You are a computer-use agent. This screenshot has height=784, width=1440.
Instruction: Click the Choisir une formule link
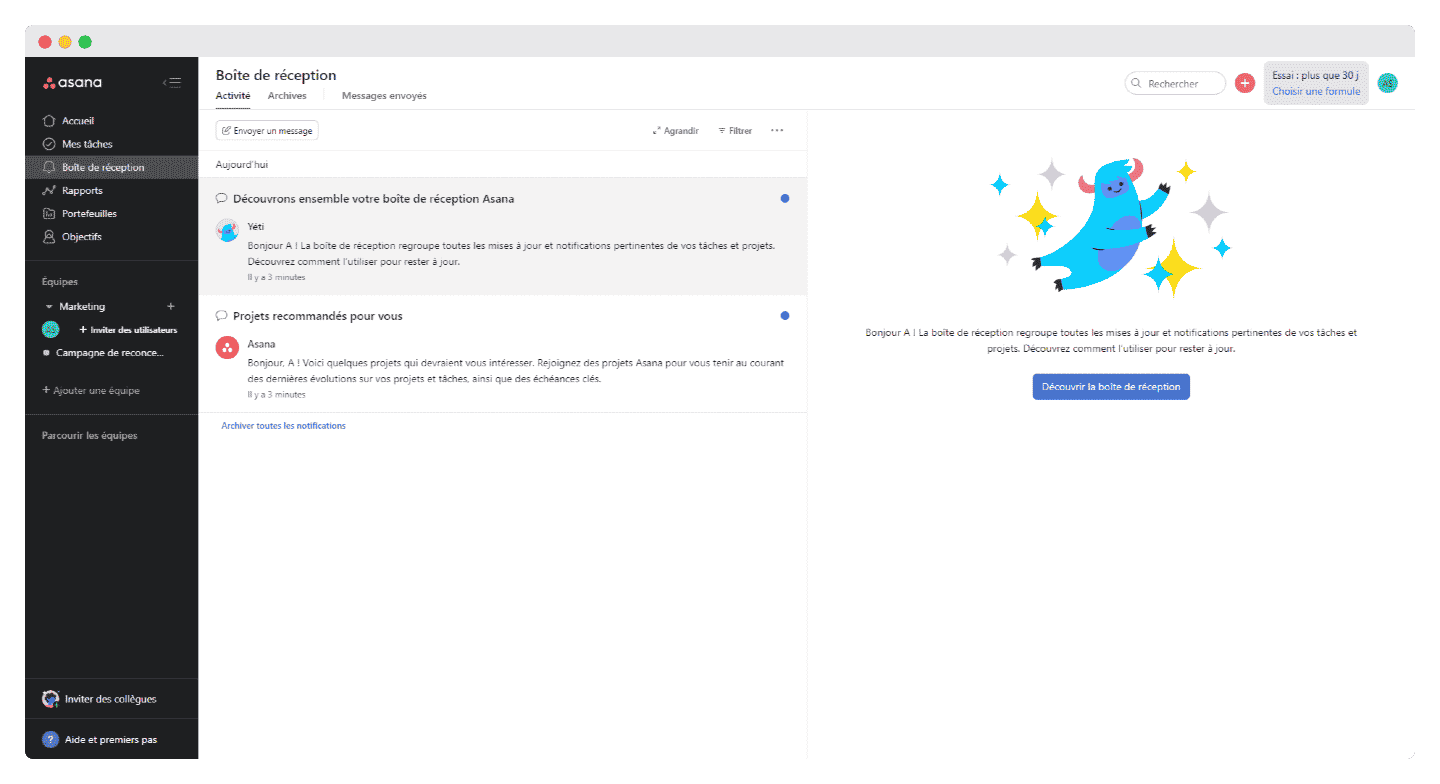coord(1316,91)
